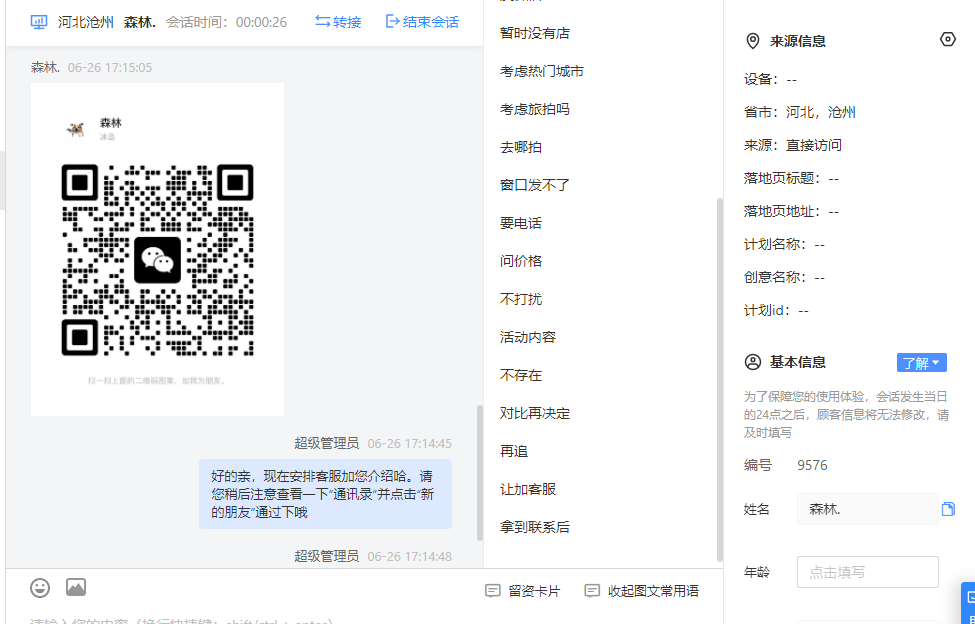Select quick reply 问价格
The width and height of the screenshot is (975, 624).
pyautogui.click(x=521, y=261)
